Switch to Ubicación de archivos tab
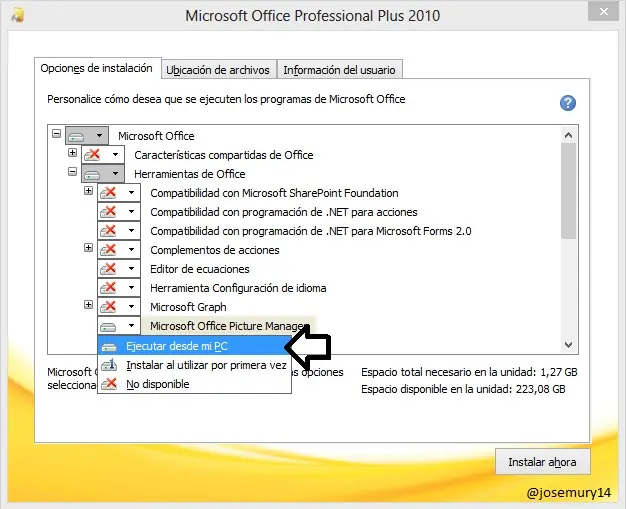 [x=218, y=70]
